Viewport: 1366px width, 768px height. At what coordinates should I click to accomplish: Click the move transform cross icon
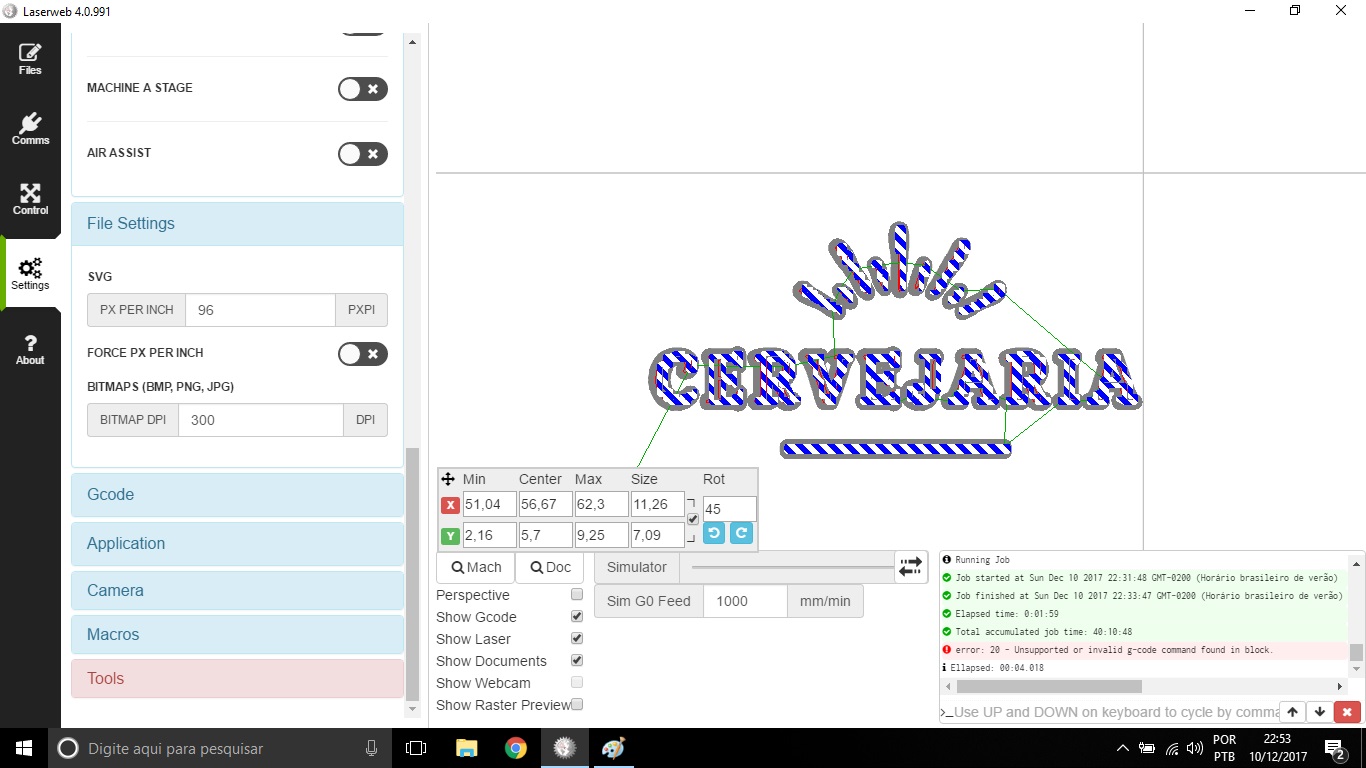(x=448, y=479)
